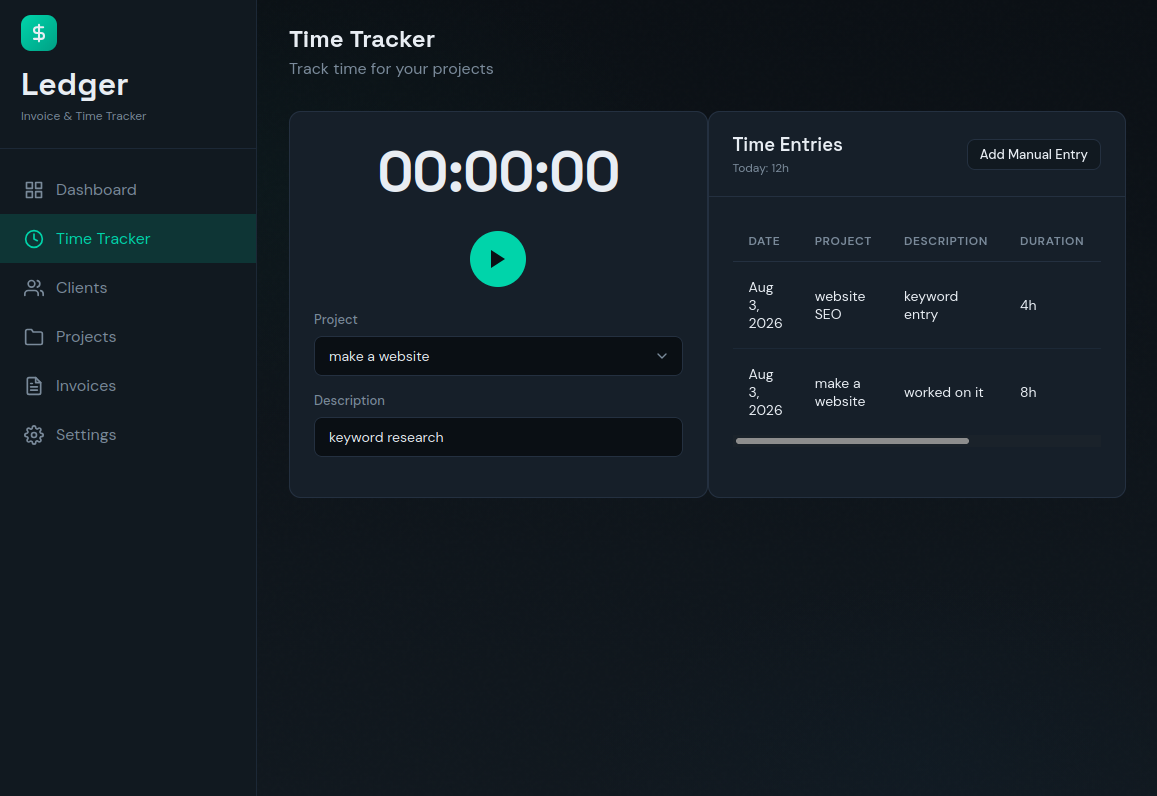Viewport: 1157px width, 796px height.
Task: Click the Ledger dollar-sign logo icon
Action: [x=39, y=33]
